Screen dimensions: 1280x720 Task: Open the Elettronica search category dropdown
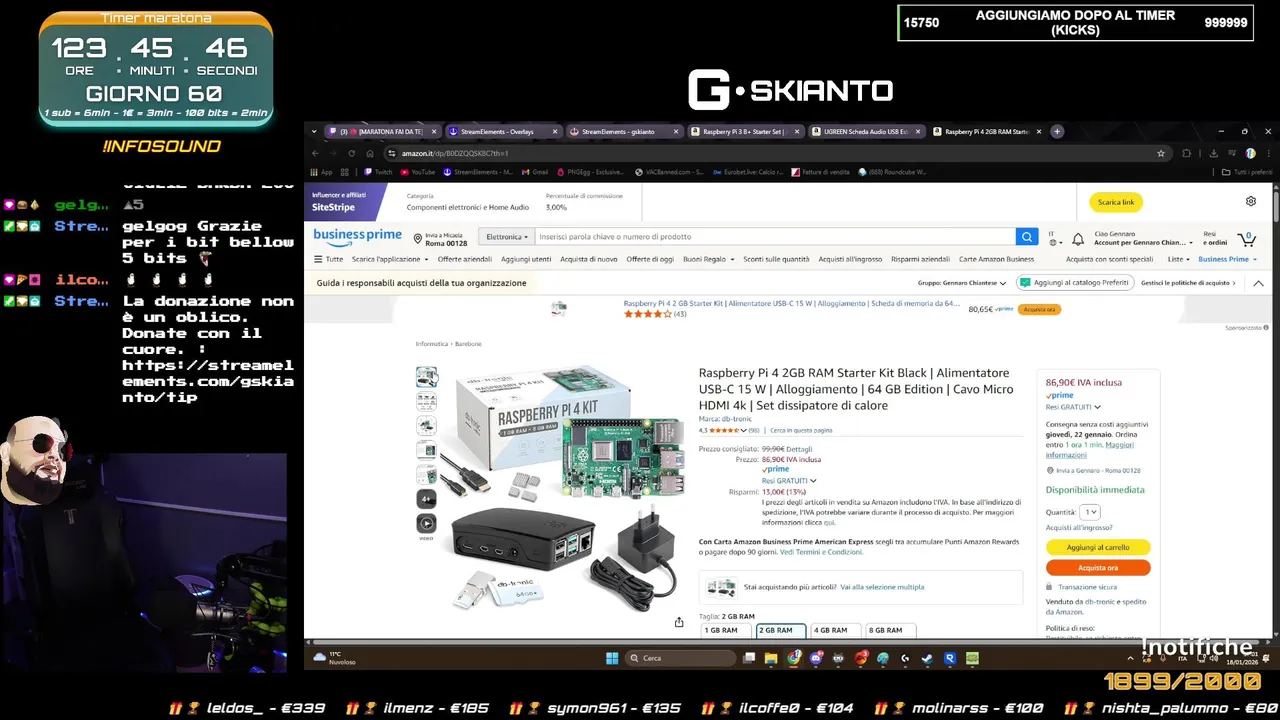tap(506, 237)
